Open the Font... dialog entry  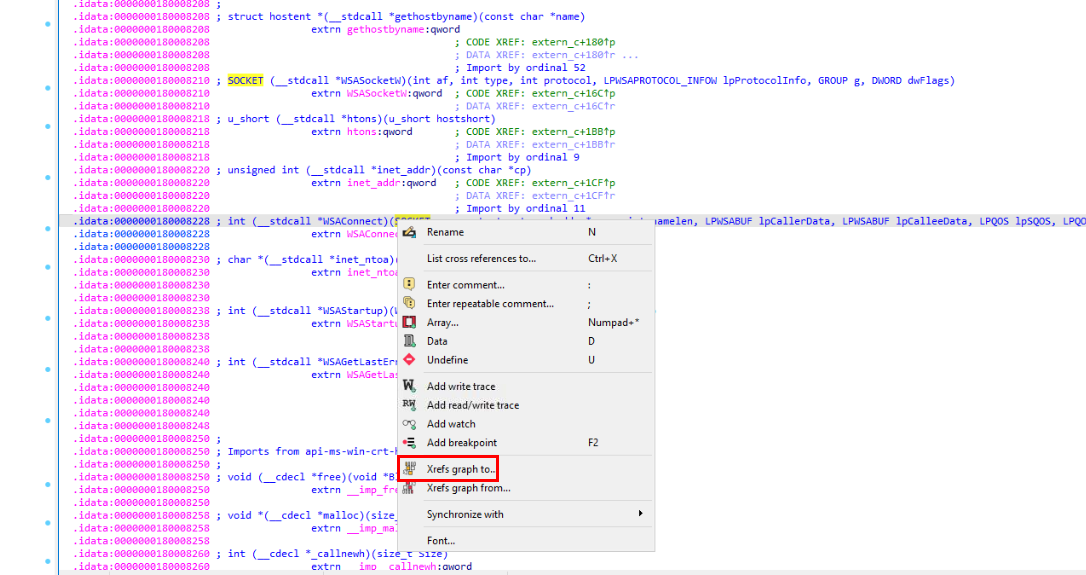click(440, 540)
